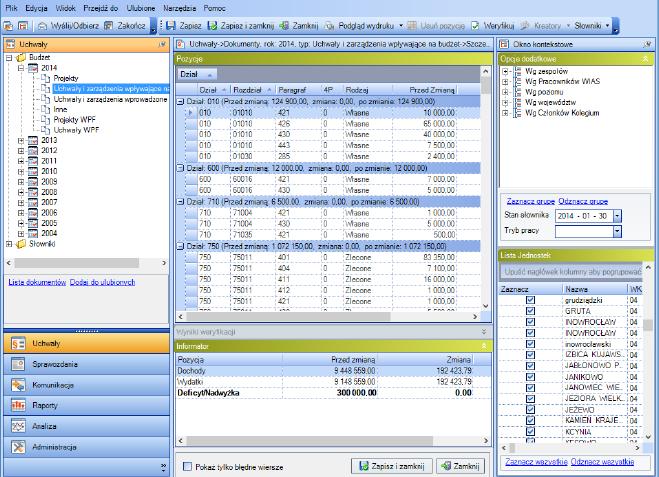Enable Pokaż tylko błędne wiersze checkbox
Screen dimensions: 659x477
[x=187, y=466]
